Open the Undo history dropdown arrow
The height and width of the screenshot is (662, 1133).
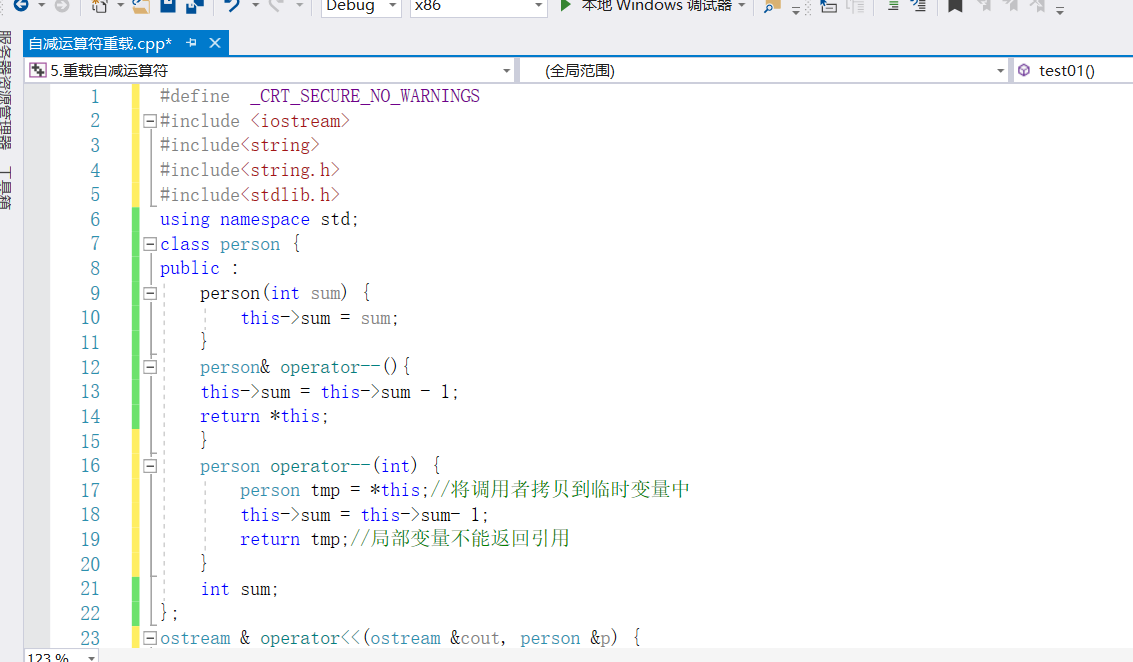tap(255, 5)
